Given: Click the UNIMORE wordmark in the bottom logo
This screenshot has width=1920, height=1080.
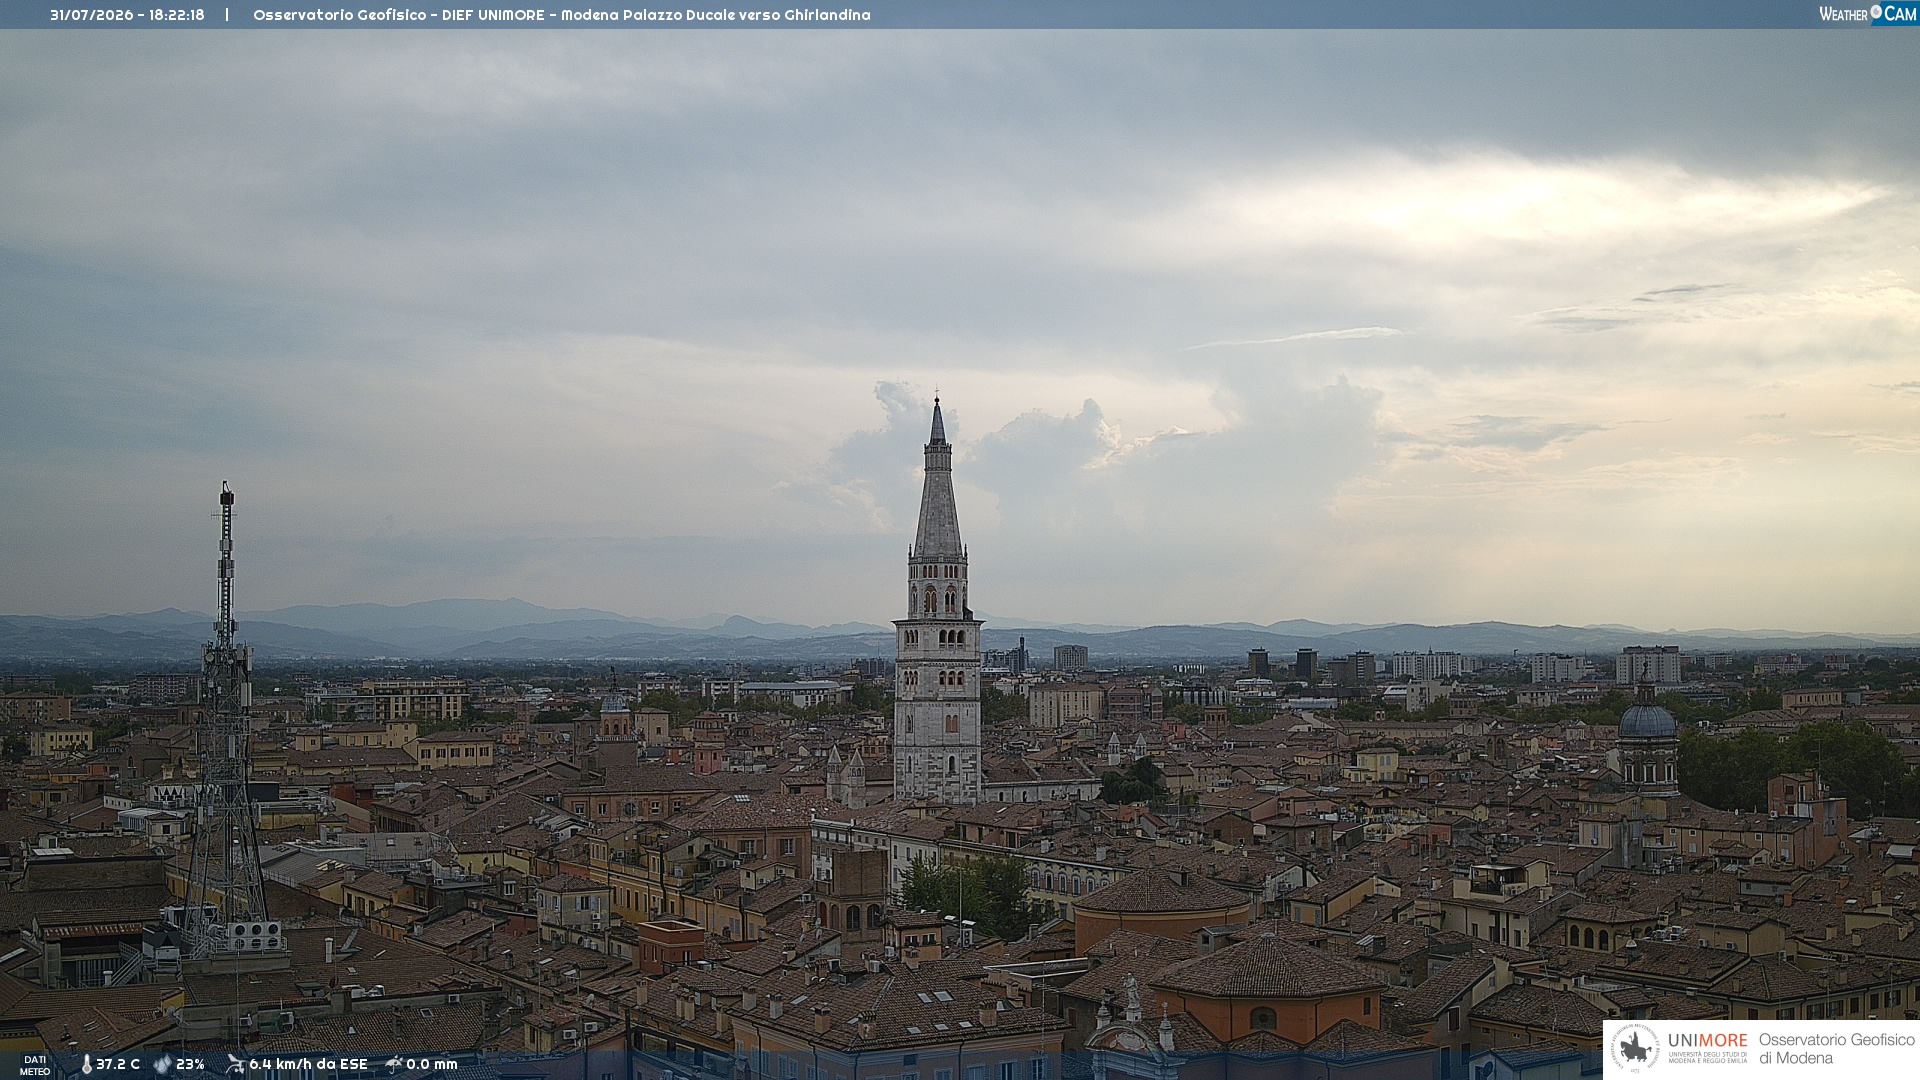Looking at the screenshot, I should 1708,1040.
